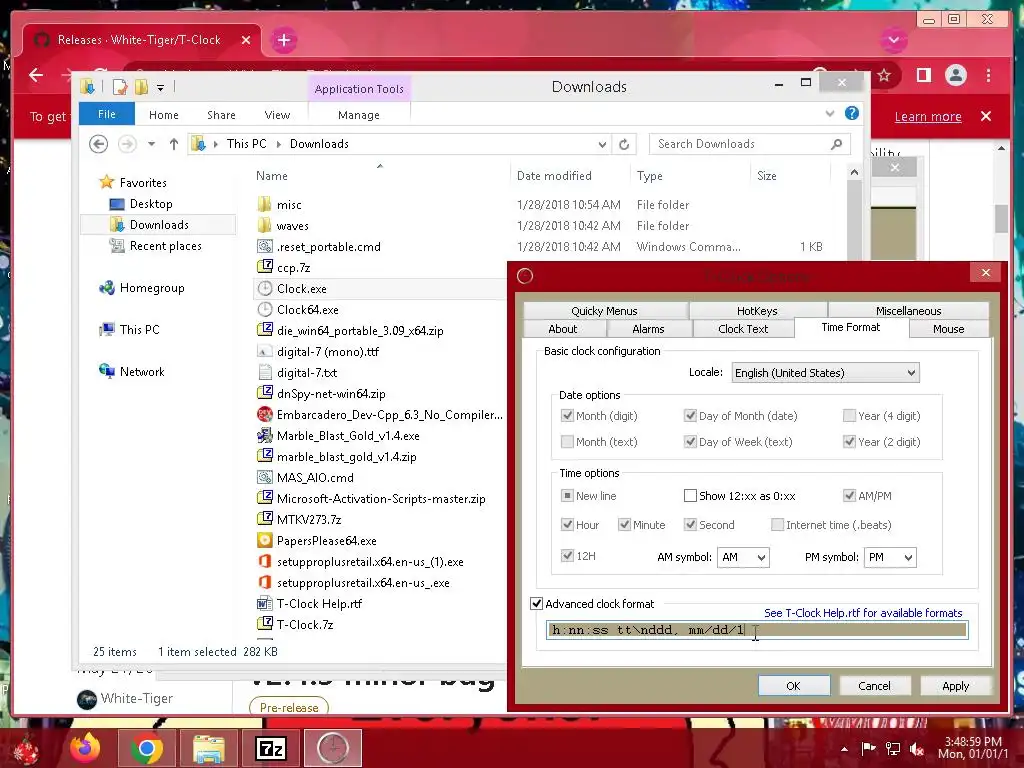The width and height of the screenshot is (1024, 768).
Task: Click Chrome bookmark star icon
Action: pos(884,75)
